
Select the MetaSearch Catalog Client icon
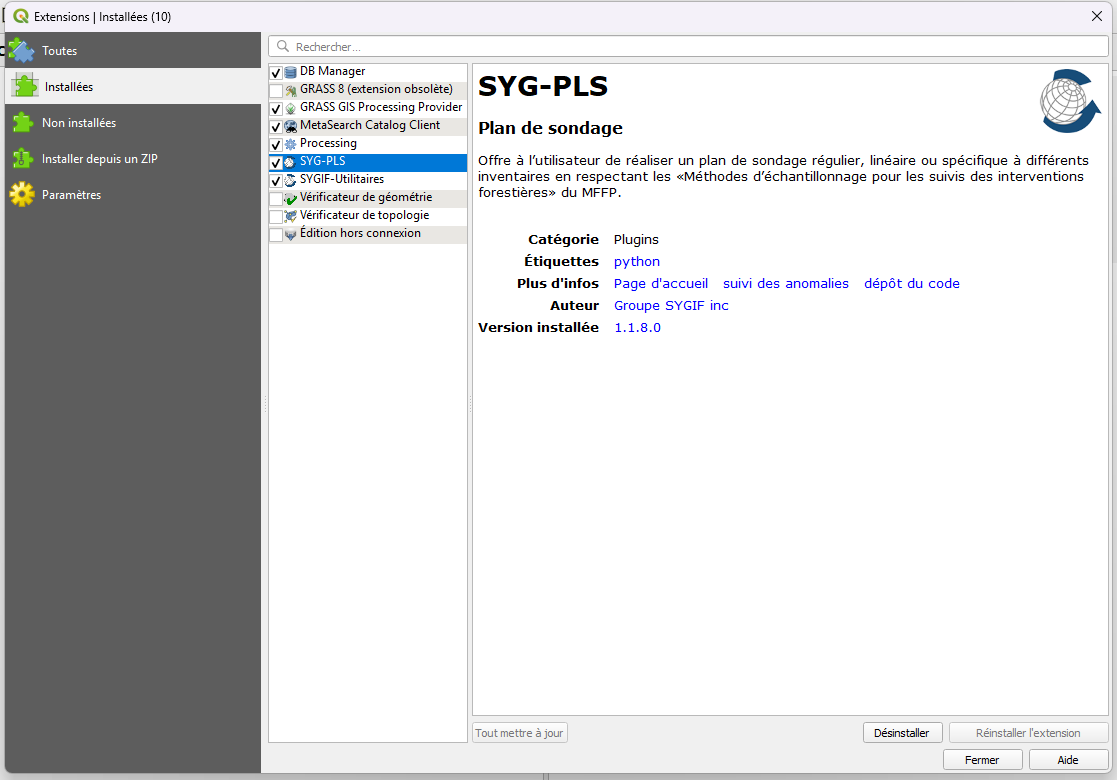291,126
